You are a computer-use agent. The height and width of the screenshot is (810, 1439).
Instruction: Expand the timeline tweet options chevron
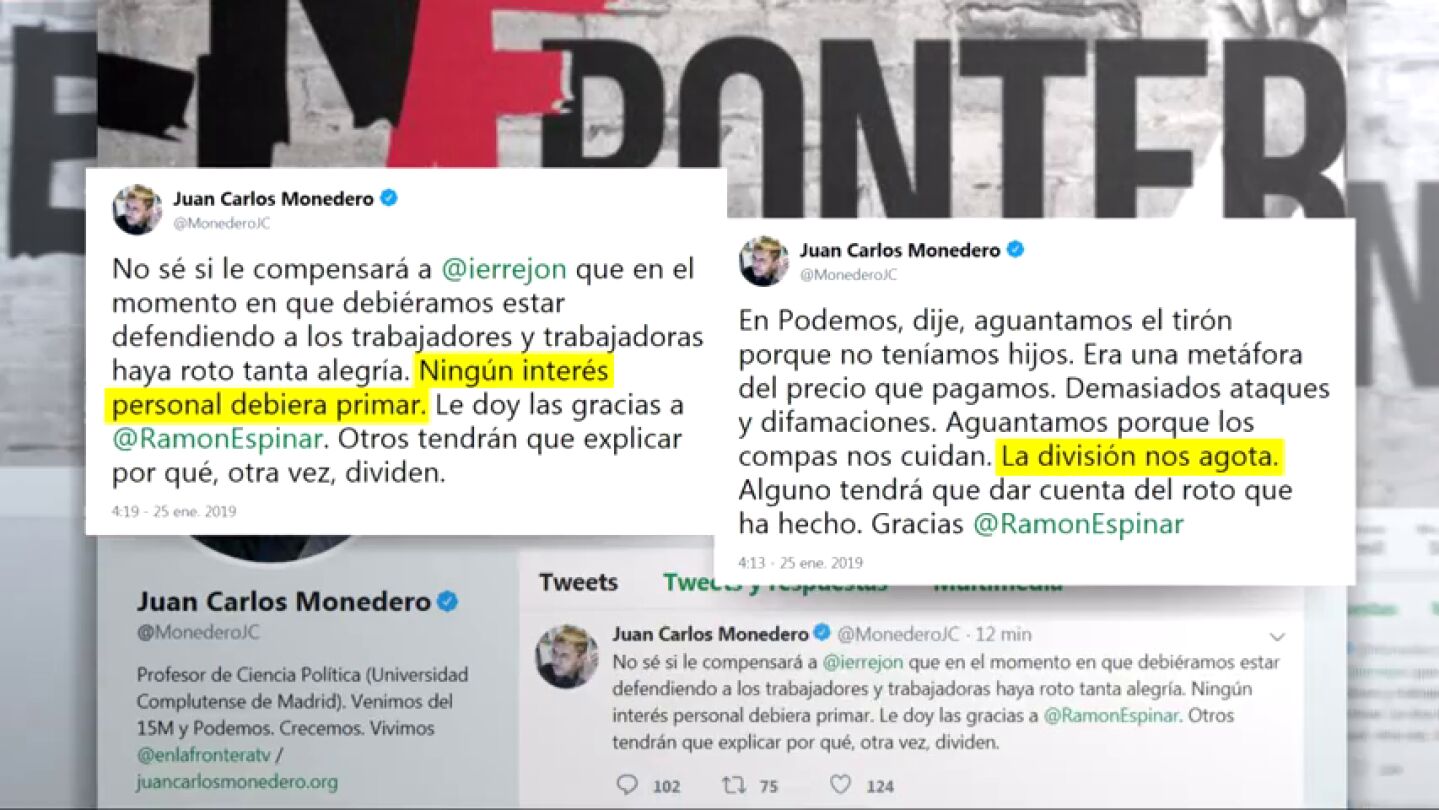click(x=1277, y=636)
